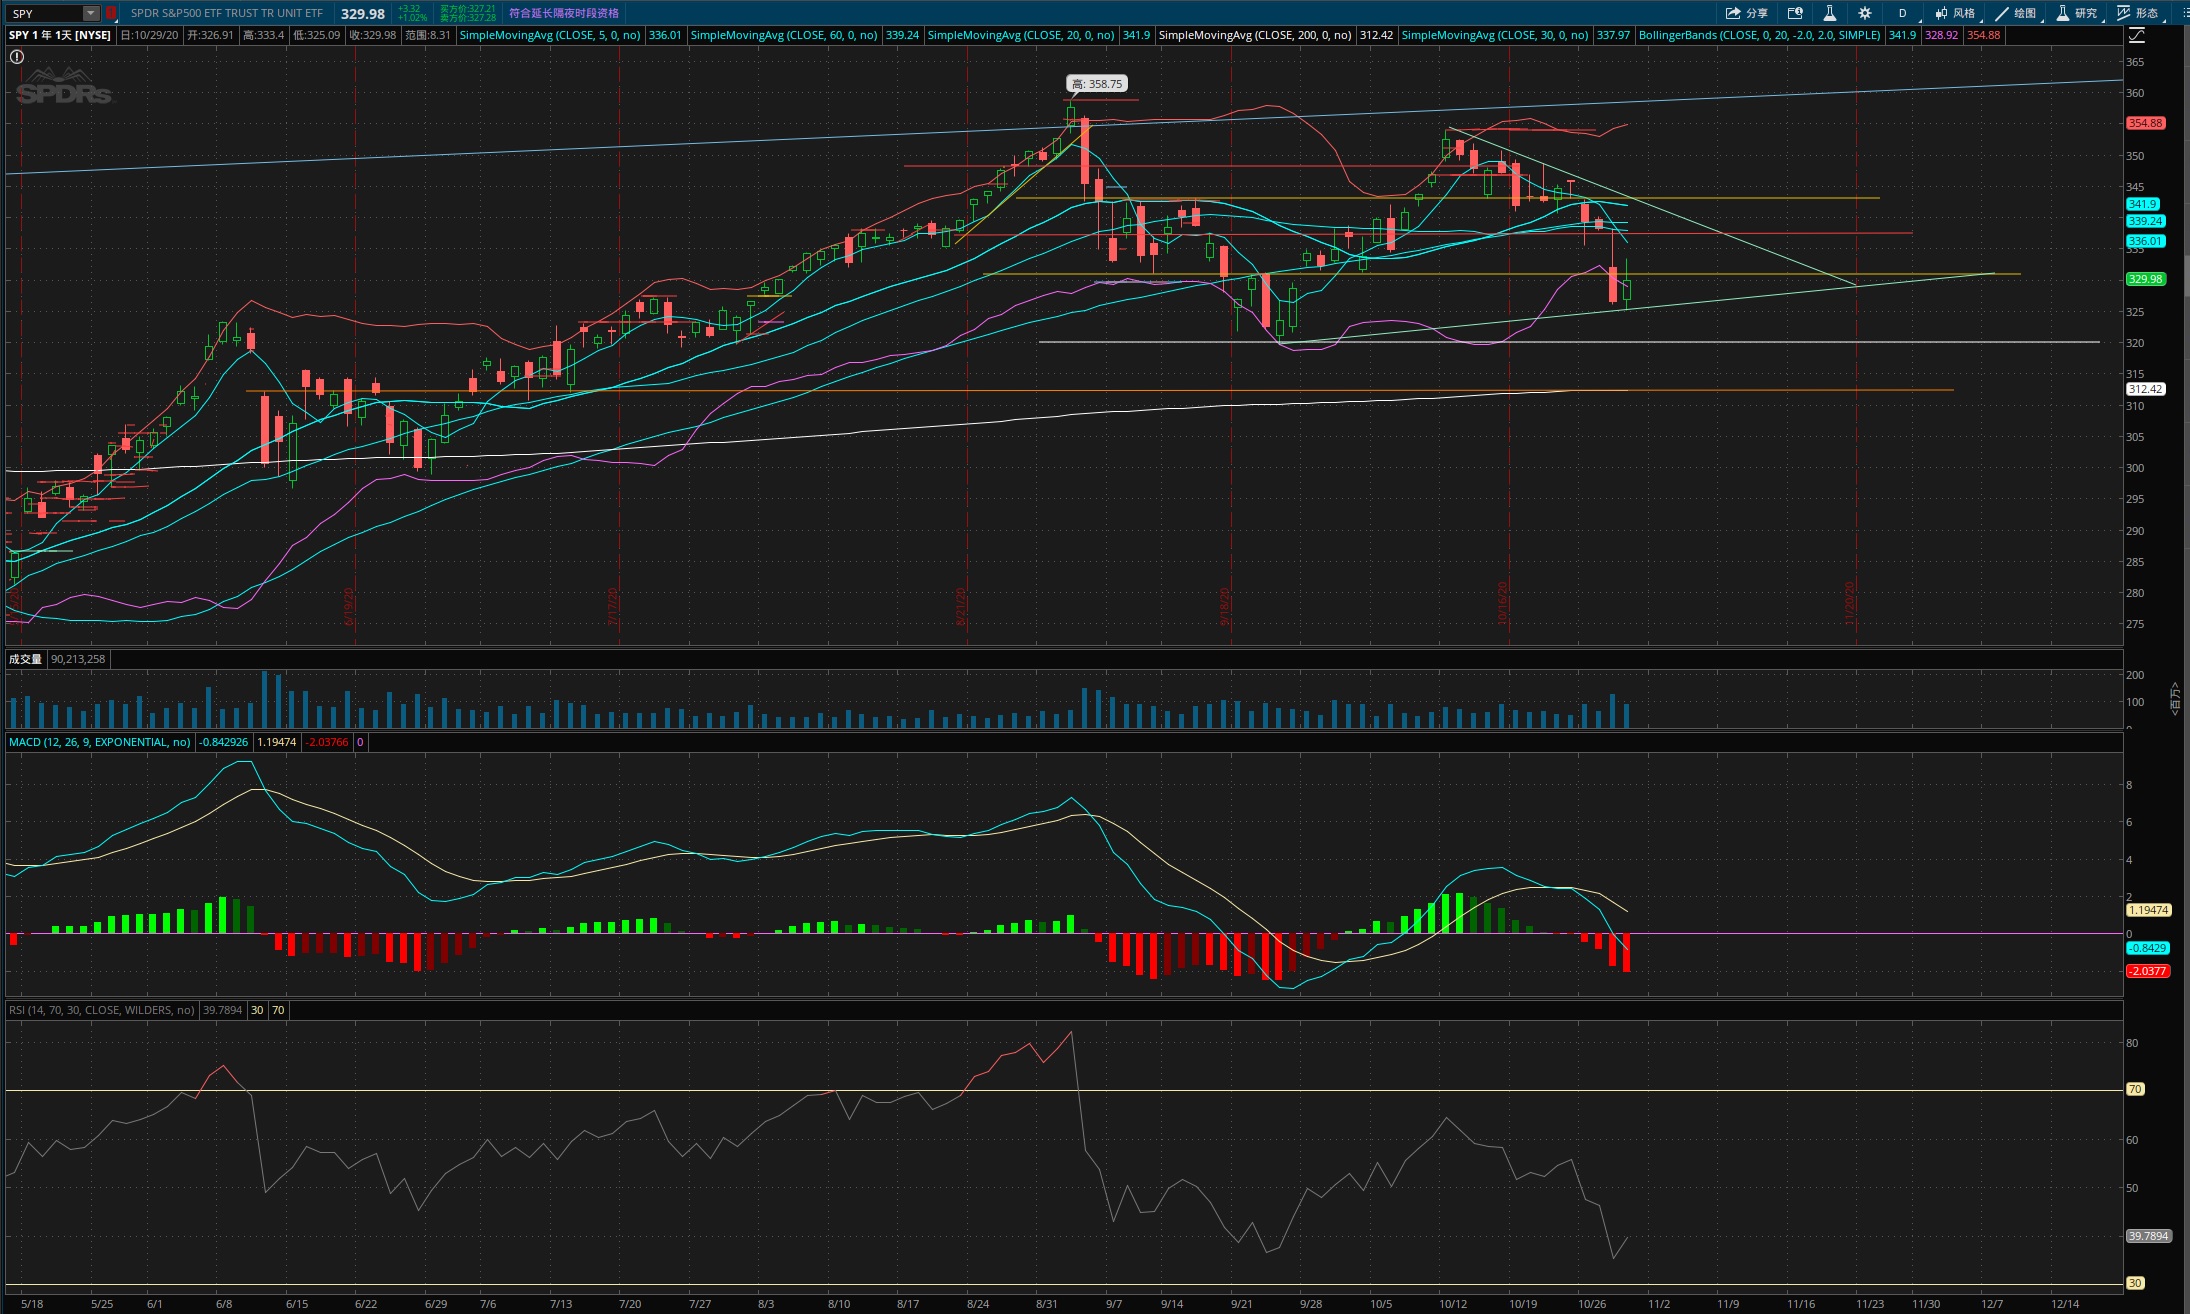Click the exclamation info icon on chart
Screen dimensions: 2190x1314
(x=17, y=57)
